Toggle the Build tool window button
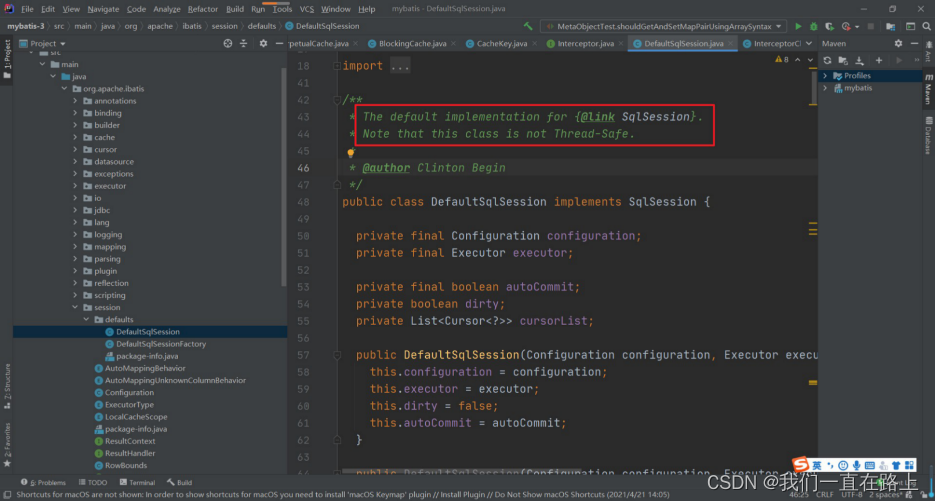This screenshot has height=502, width=935. (179, 482)
